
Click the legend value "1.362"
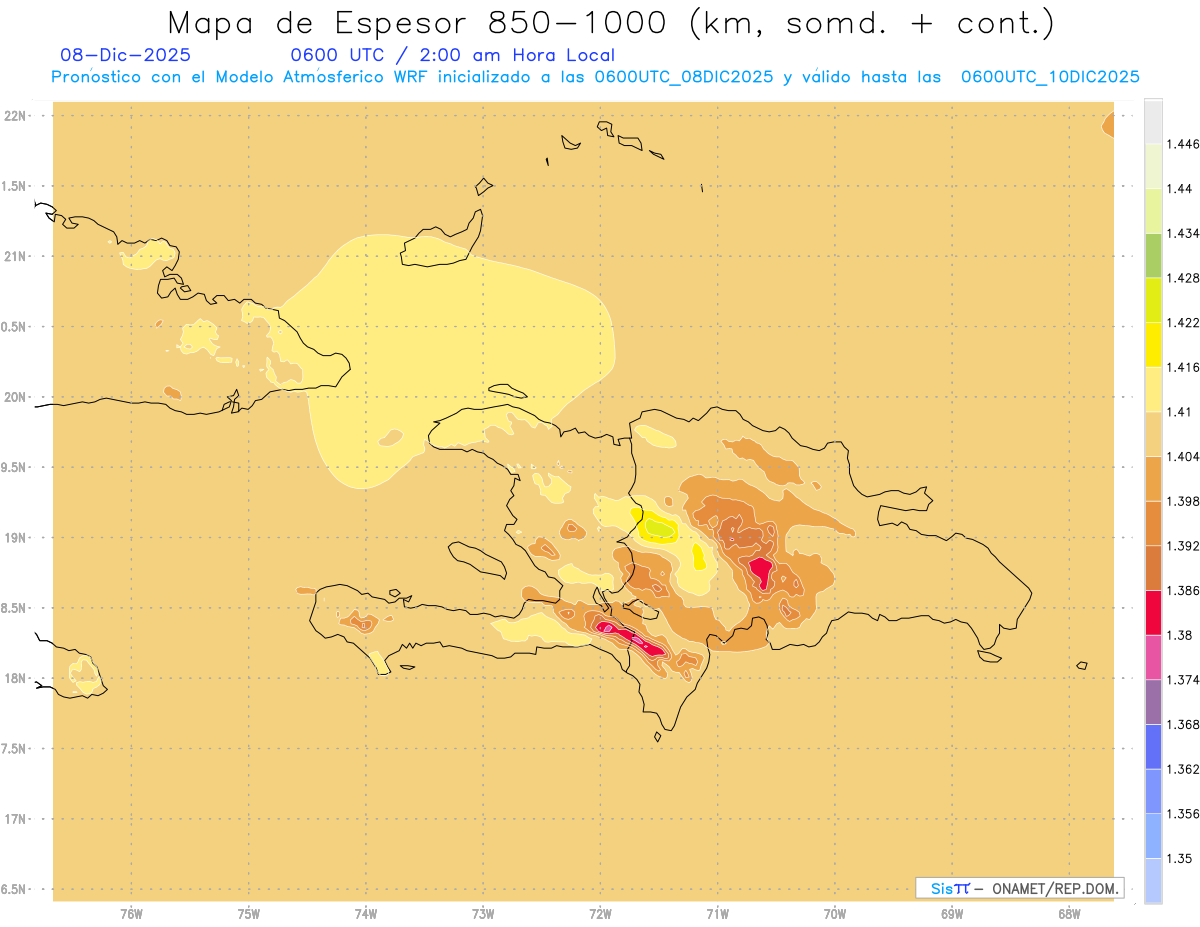(1184, 769)
